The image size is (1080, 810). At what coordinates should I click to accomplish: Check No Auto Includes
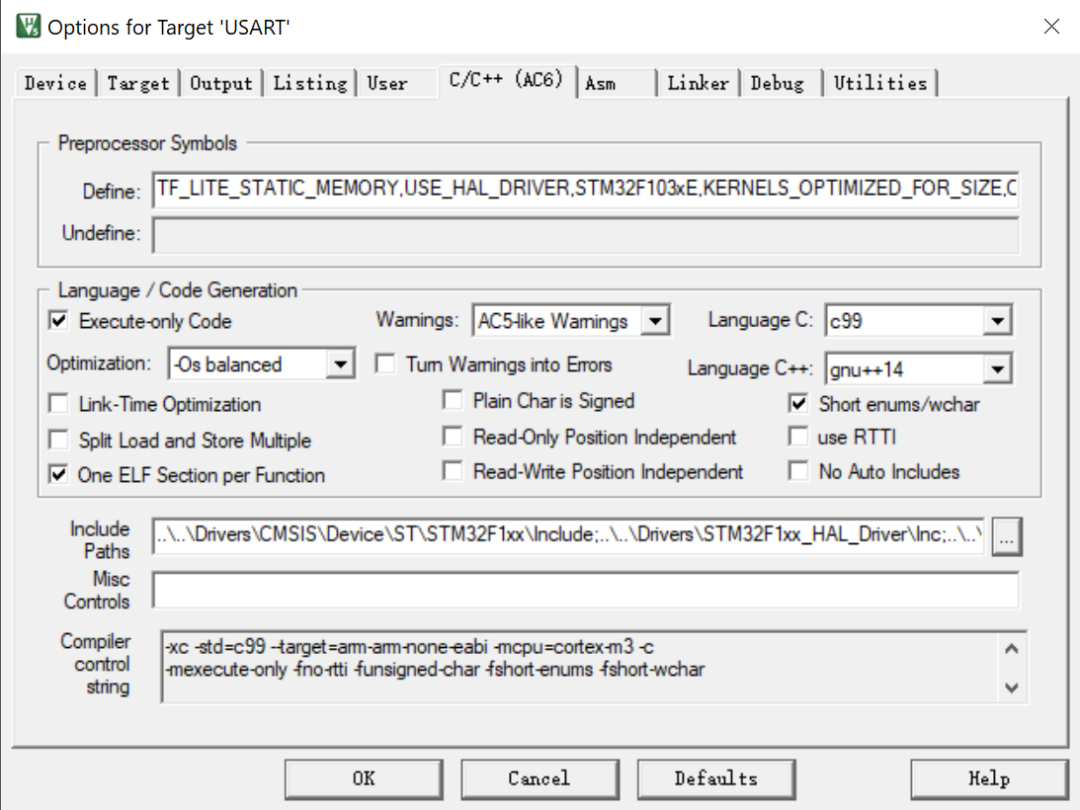click(798, 471)
